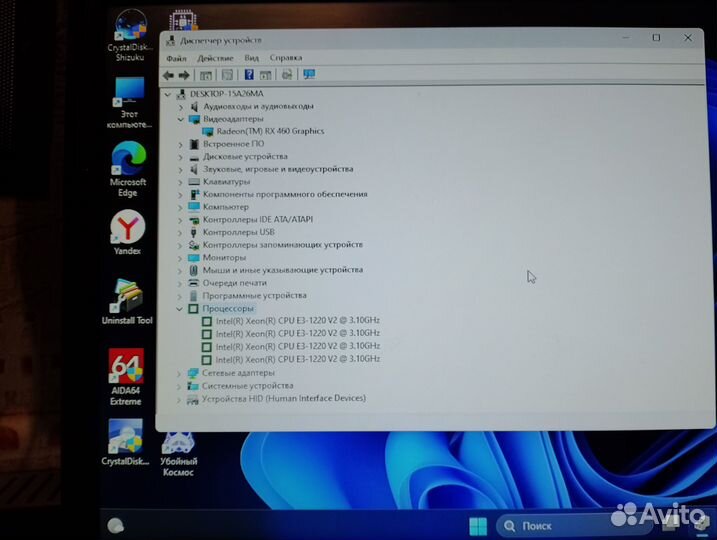Open the 'Действие' menu
The image size is (717, 540).
point(215,58)
